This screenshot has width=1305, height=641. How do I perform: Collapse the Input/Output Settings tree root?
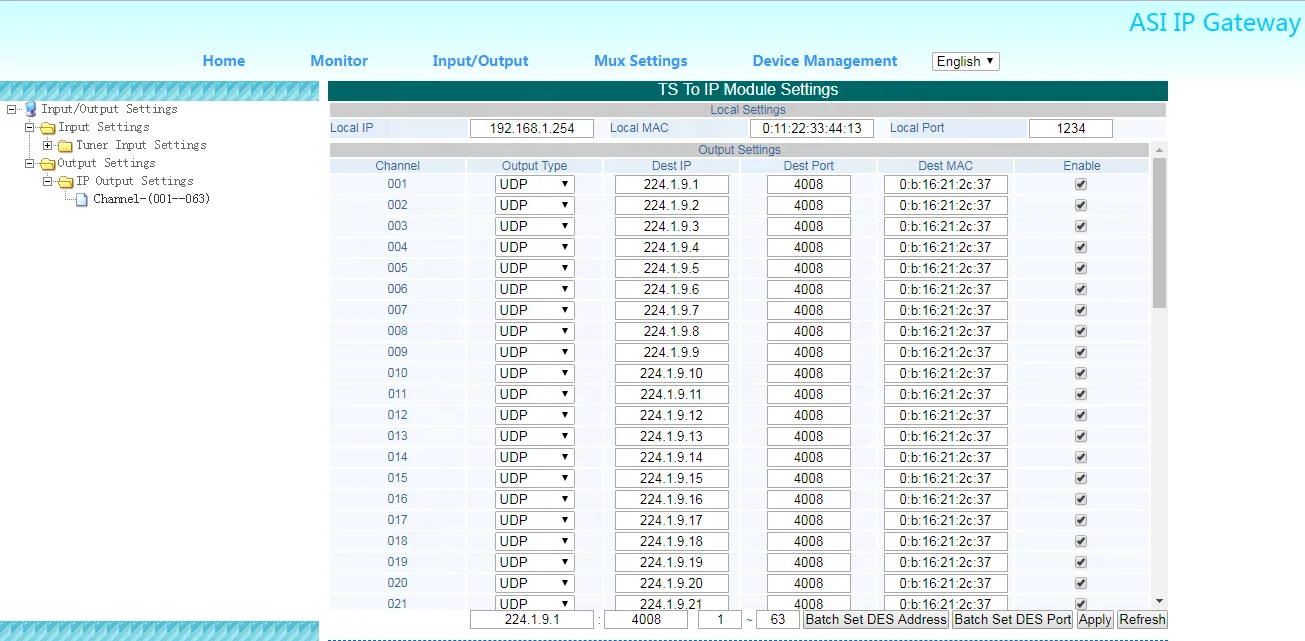[11, 109]
